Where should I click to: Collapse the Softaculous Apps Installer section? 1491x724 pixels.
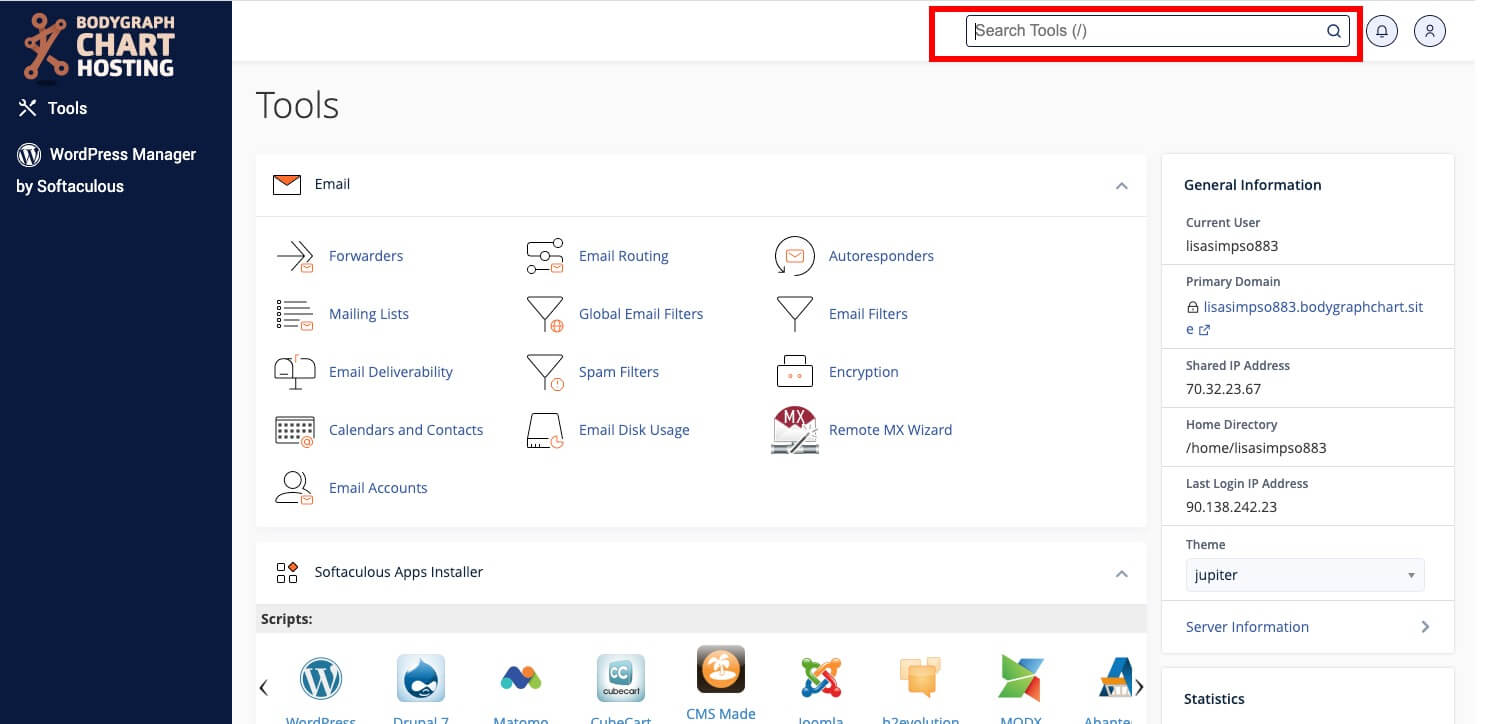1122,574
